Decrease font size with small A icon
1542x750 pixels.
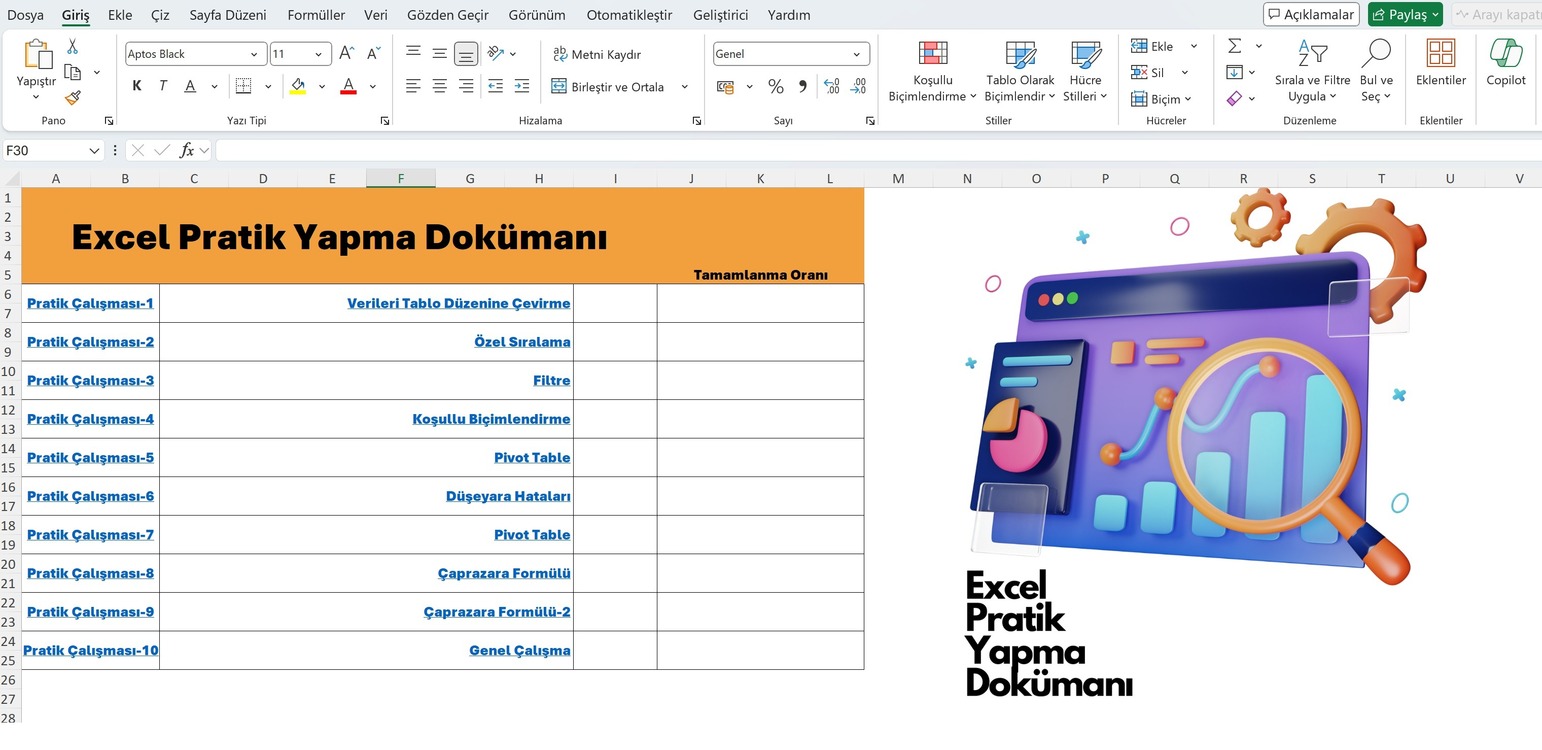pos(373,54)
